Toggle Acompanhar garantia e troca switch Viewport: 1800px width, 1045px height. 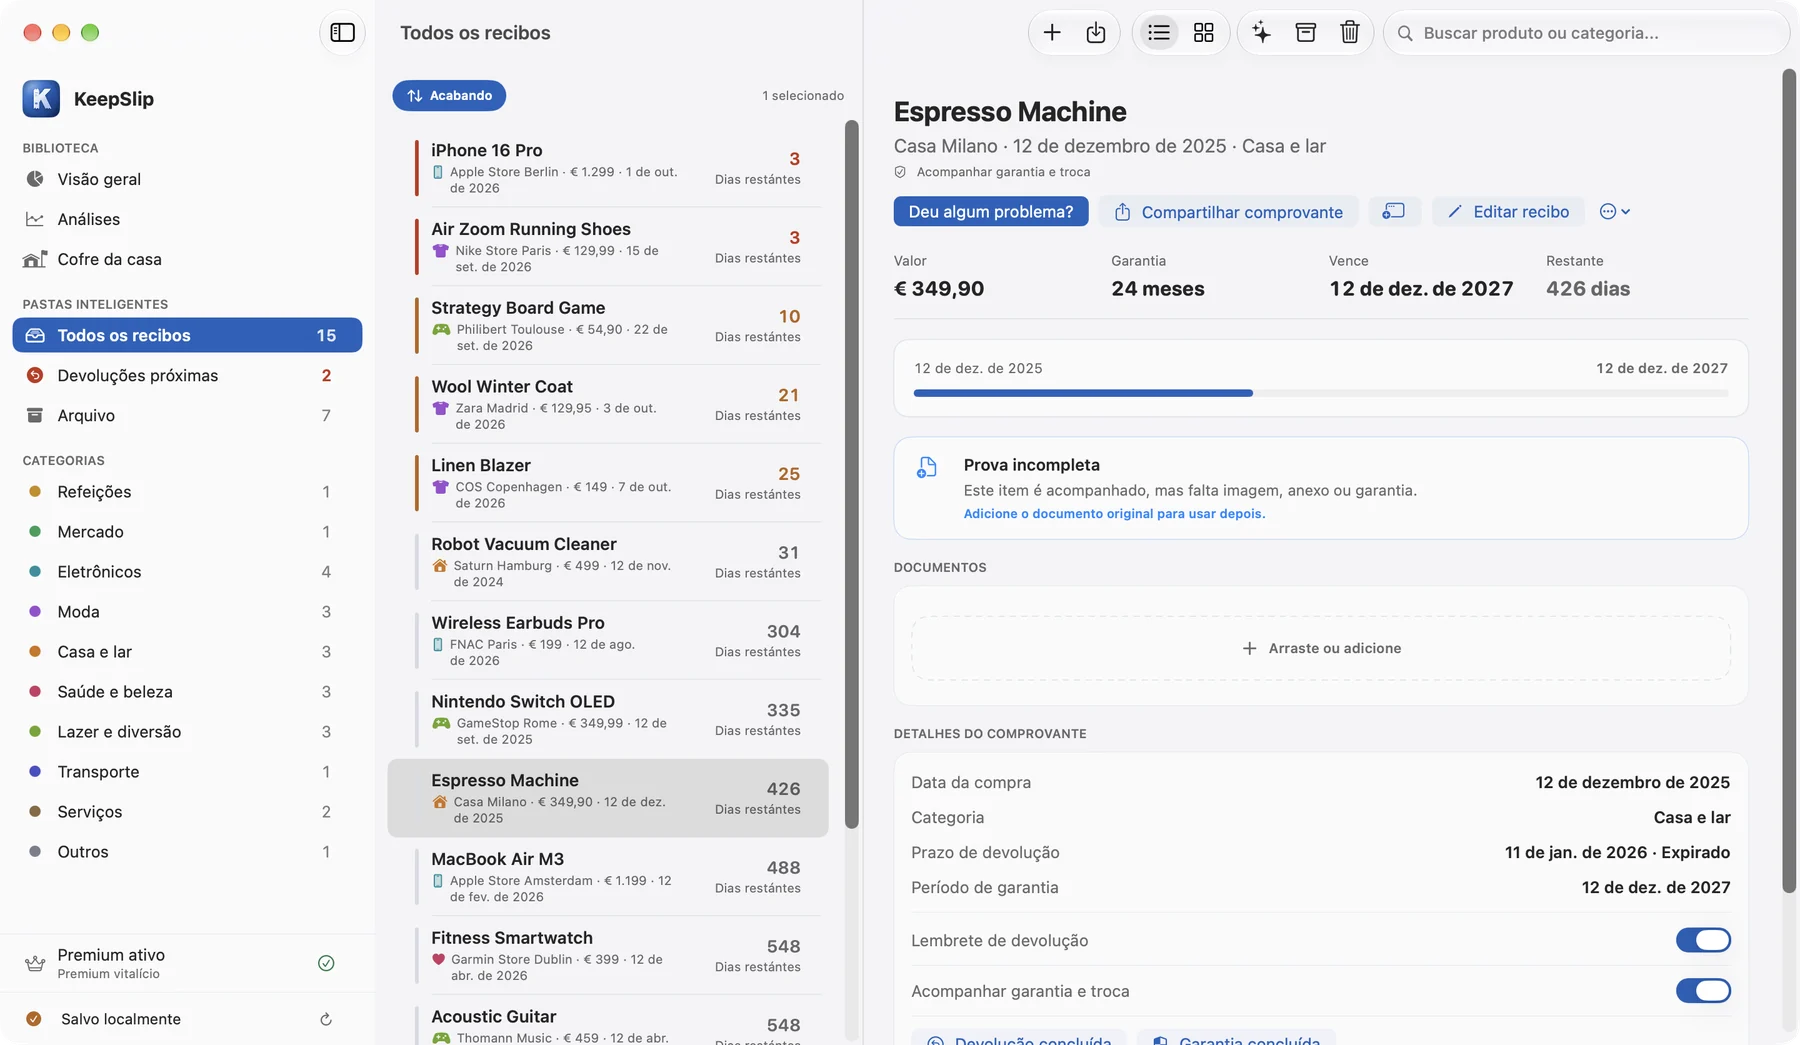coord(1703,991)
